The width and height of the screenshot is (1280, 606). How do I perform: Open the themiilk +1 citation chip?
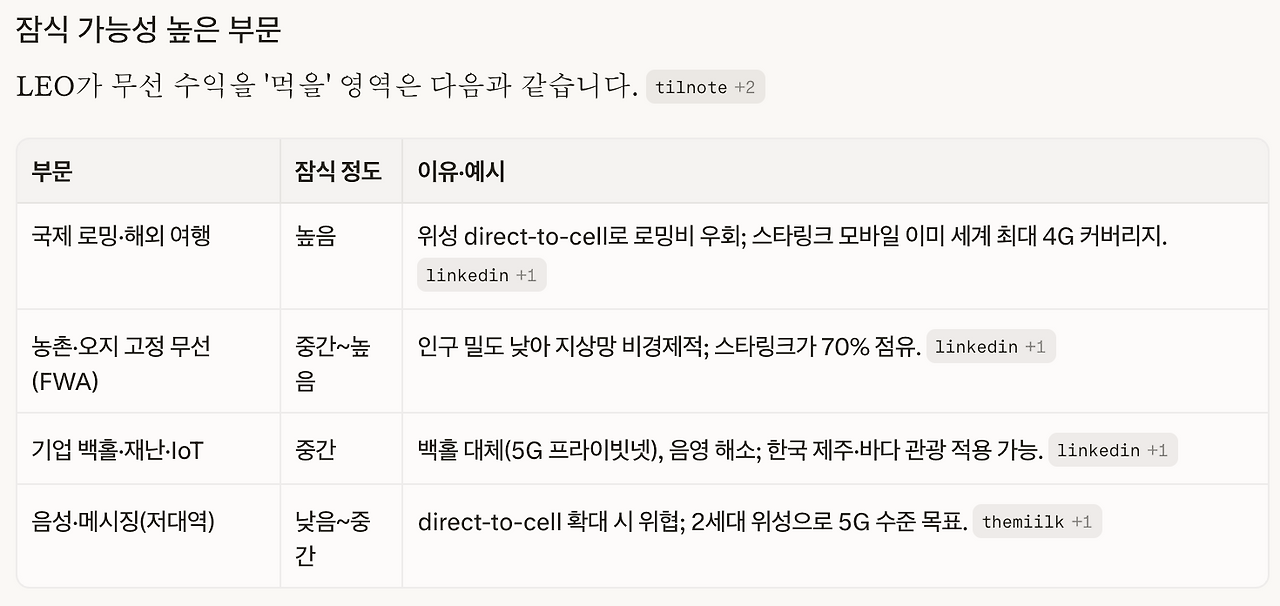(1037, 522)
